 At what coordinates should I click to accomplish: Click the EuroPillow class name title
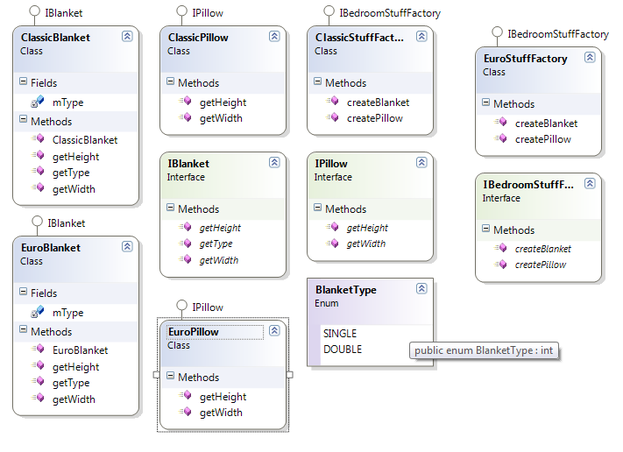tap(193, 332)
